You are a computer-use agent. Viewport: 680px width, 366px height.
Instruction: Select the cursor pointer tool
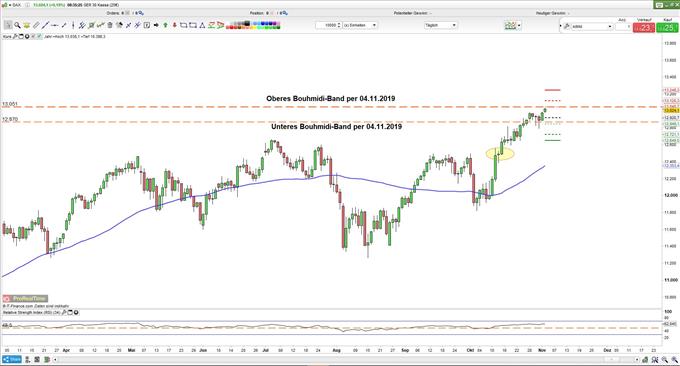tap(8, 25)
